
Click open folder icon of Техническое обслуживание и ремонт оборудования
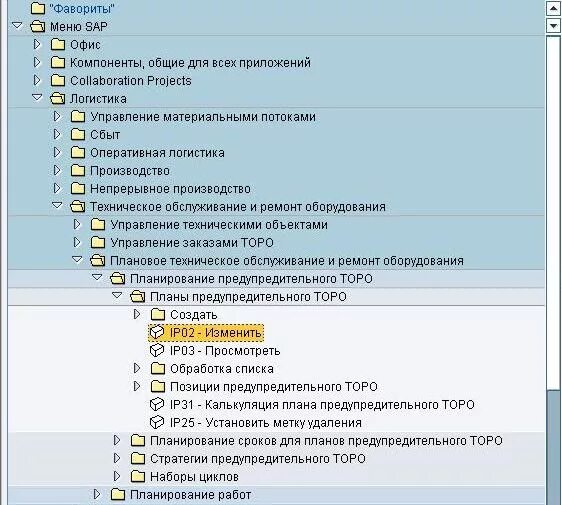tap(78, 206)
